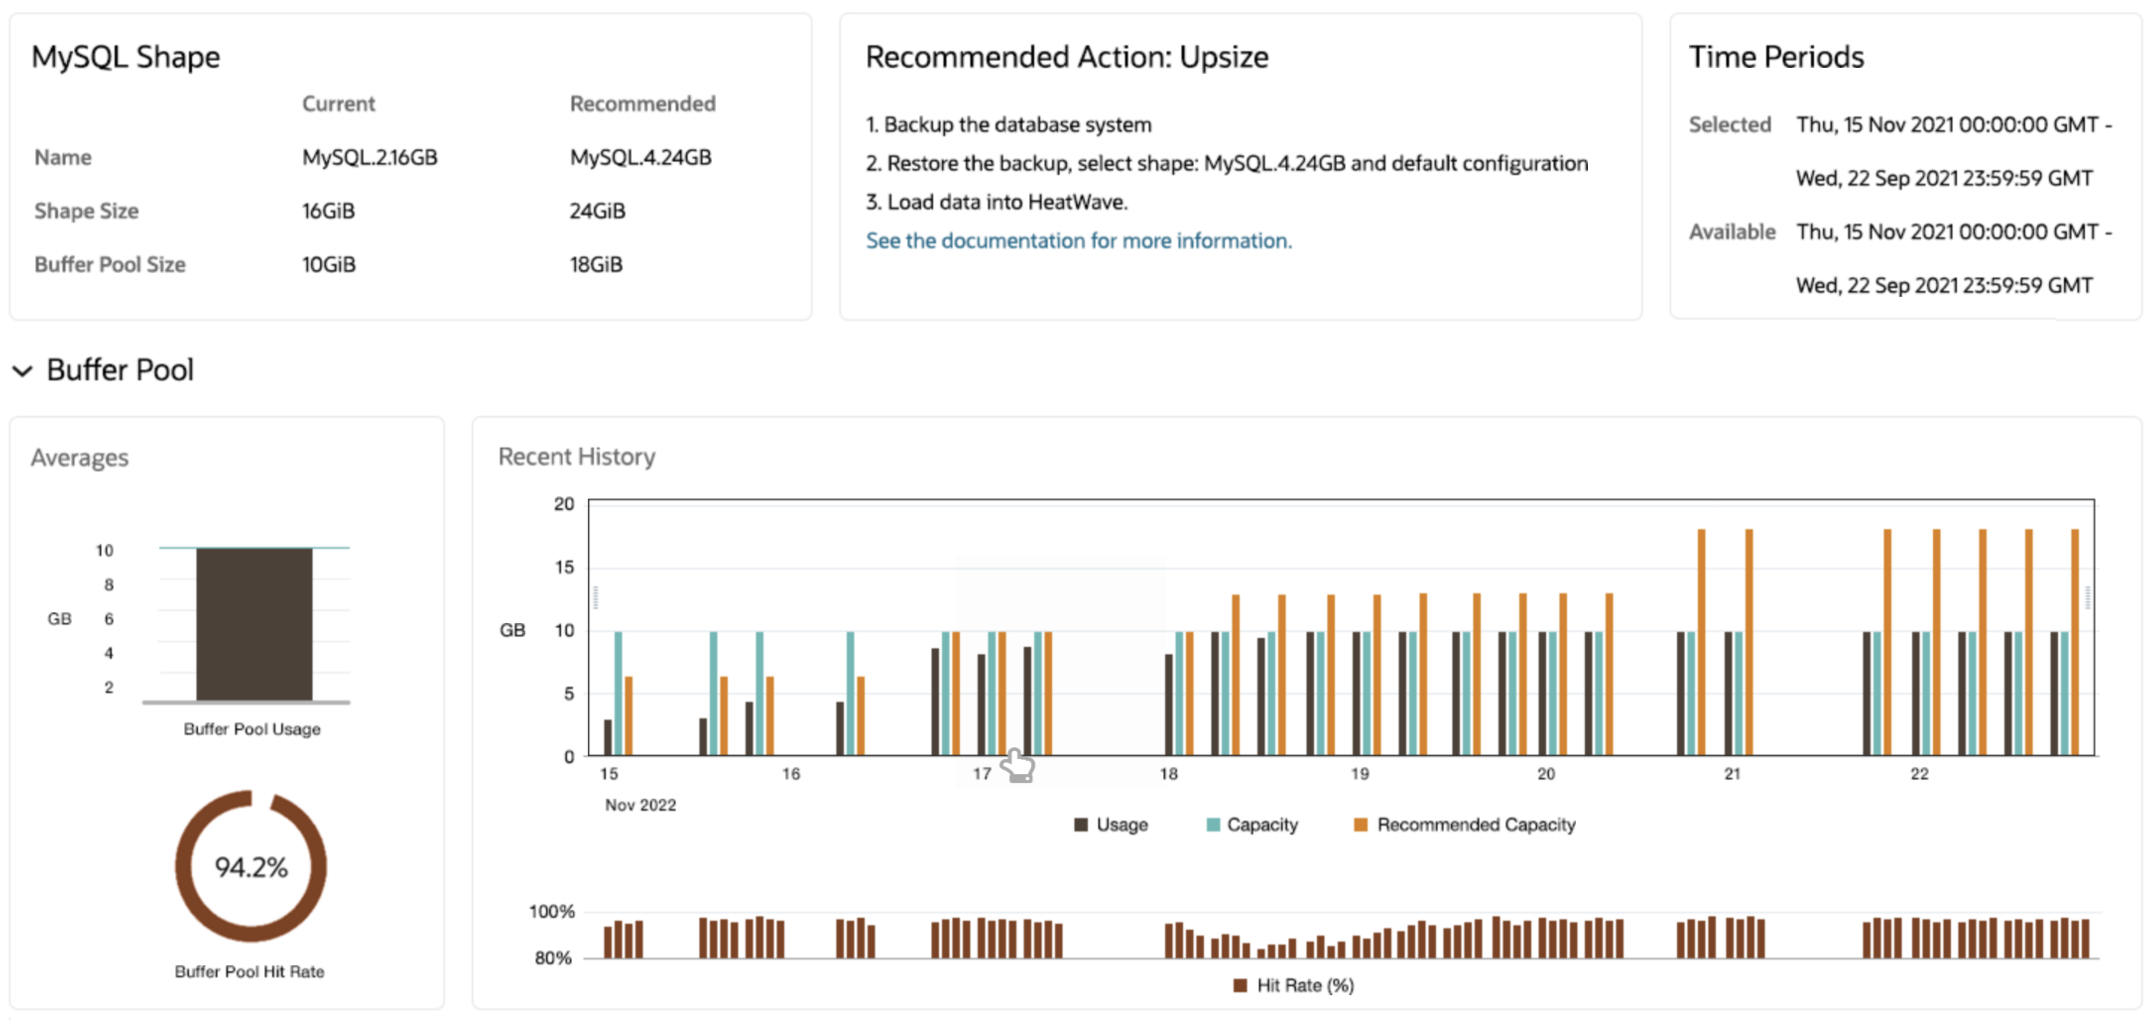Select the MySQL Shape heading
Image resolution: width=2156 pixels, height=1022 pixels.
pyautogui.click(x=126, y=57)
